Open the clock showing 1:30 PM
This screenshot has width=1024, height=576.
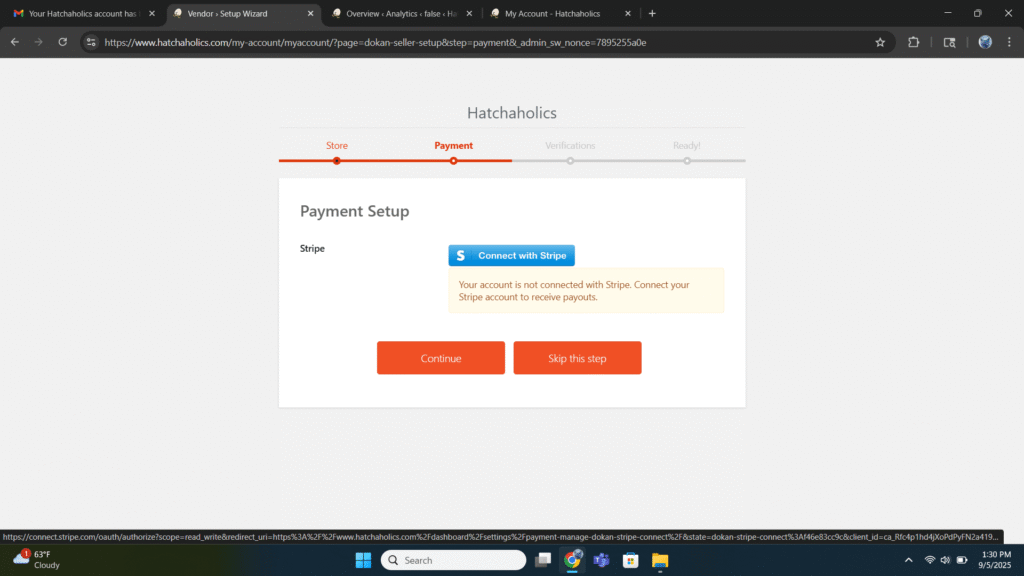click(x=995, y=560)
